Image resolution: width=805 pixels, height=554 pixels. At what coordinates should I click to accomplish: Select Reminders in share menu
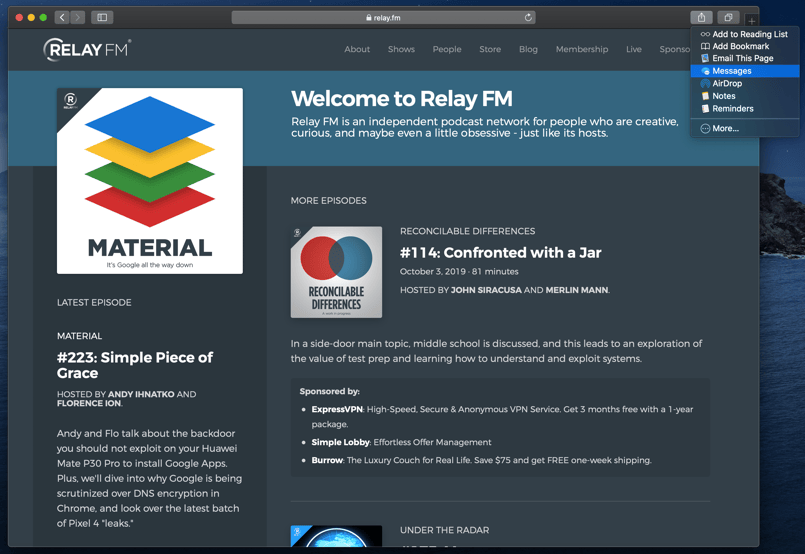(745, 109)
